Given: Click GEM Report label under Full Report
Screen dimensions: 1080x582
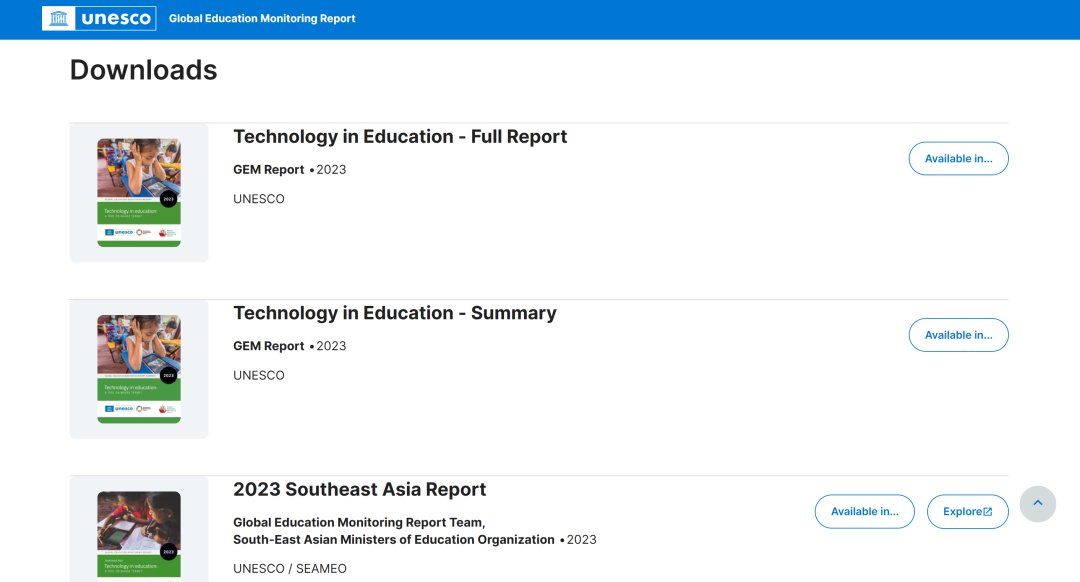Looking at the screenshot, I should [269, 169].
